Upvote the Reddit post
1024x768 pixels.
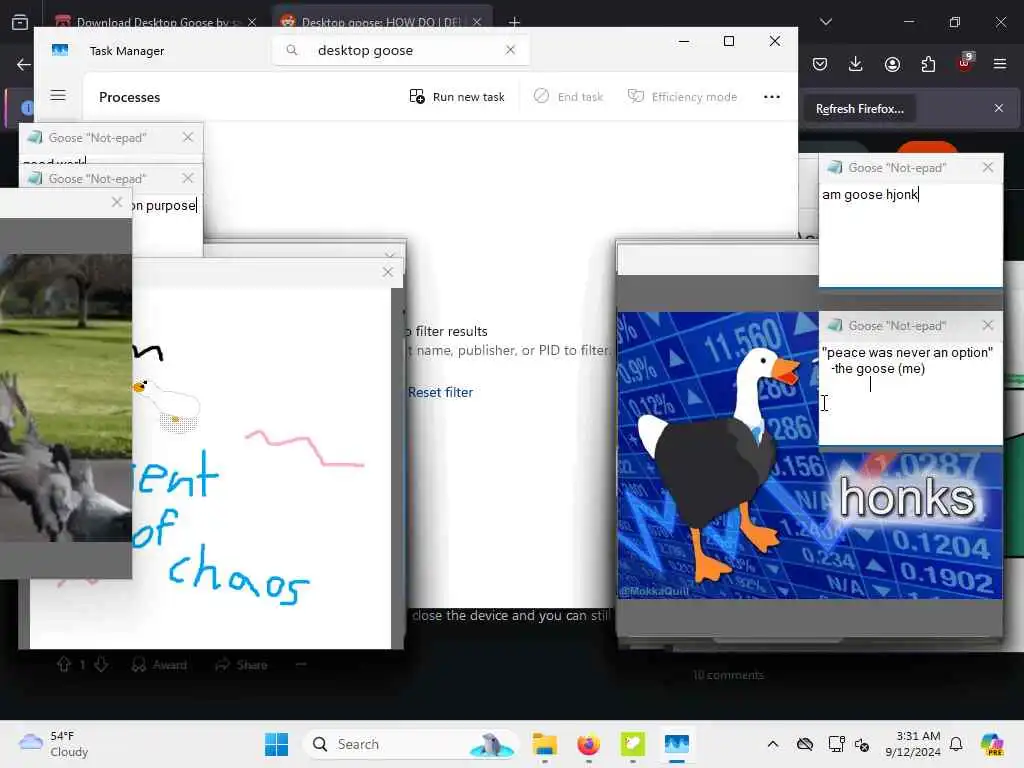[63, 665]
